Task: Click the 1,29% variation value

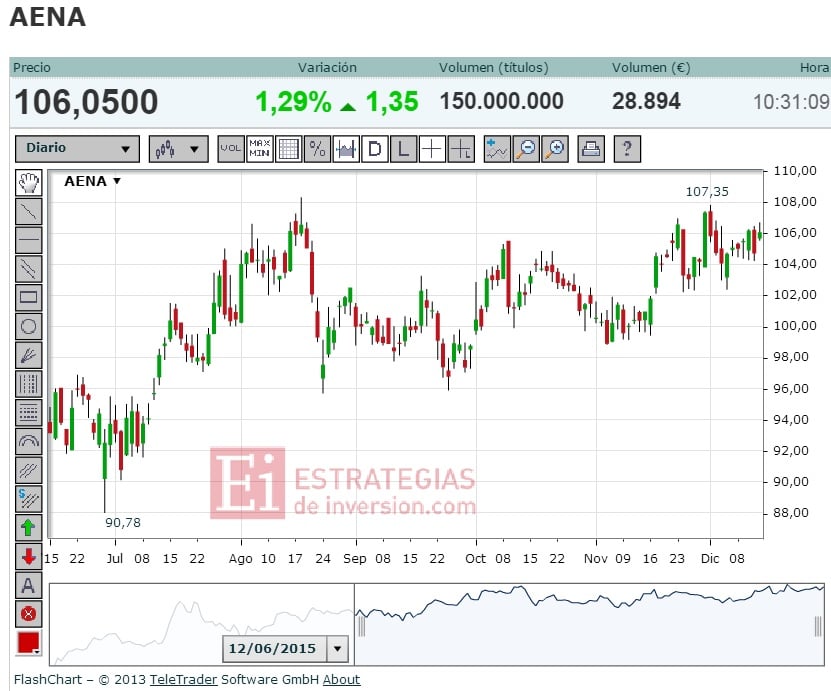Action: 293,102
